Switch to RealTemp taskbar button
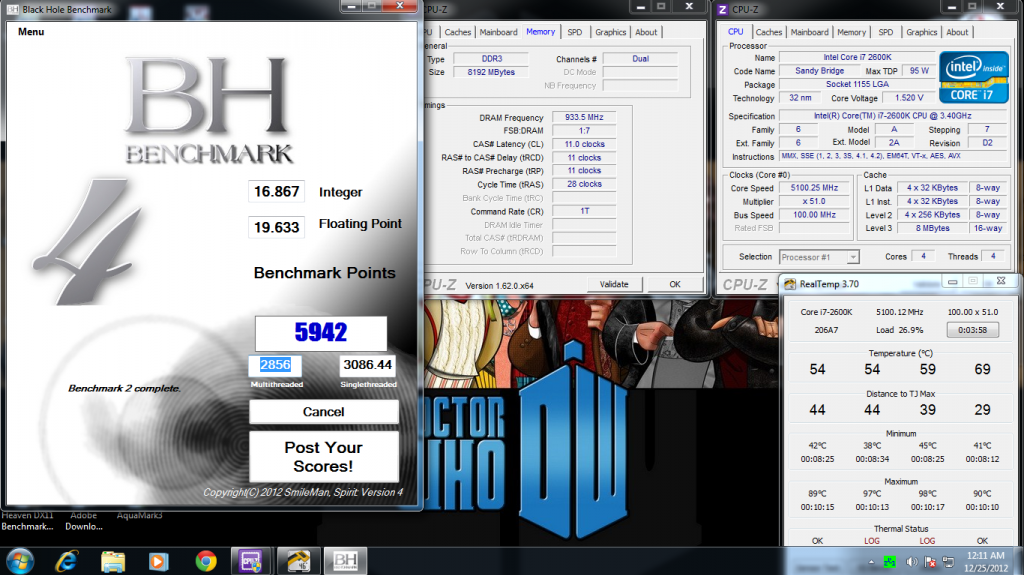Screen dimensions: 1024x575 pos(298,561)
